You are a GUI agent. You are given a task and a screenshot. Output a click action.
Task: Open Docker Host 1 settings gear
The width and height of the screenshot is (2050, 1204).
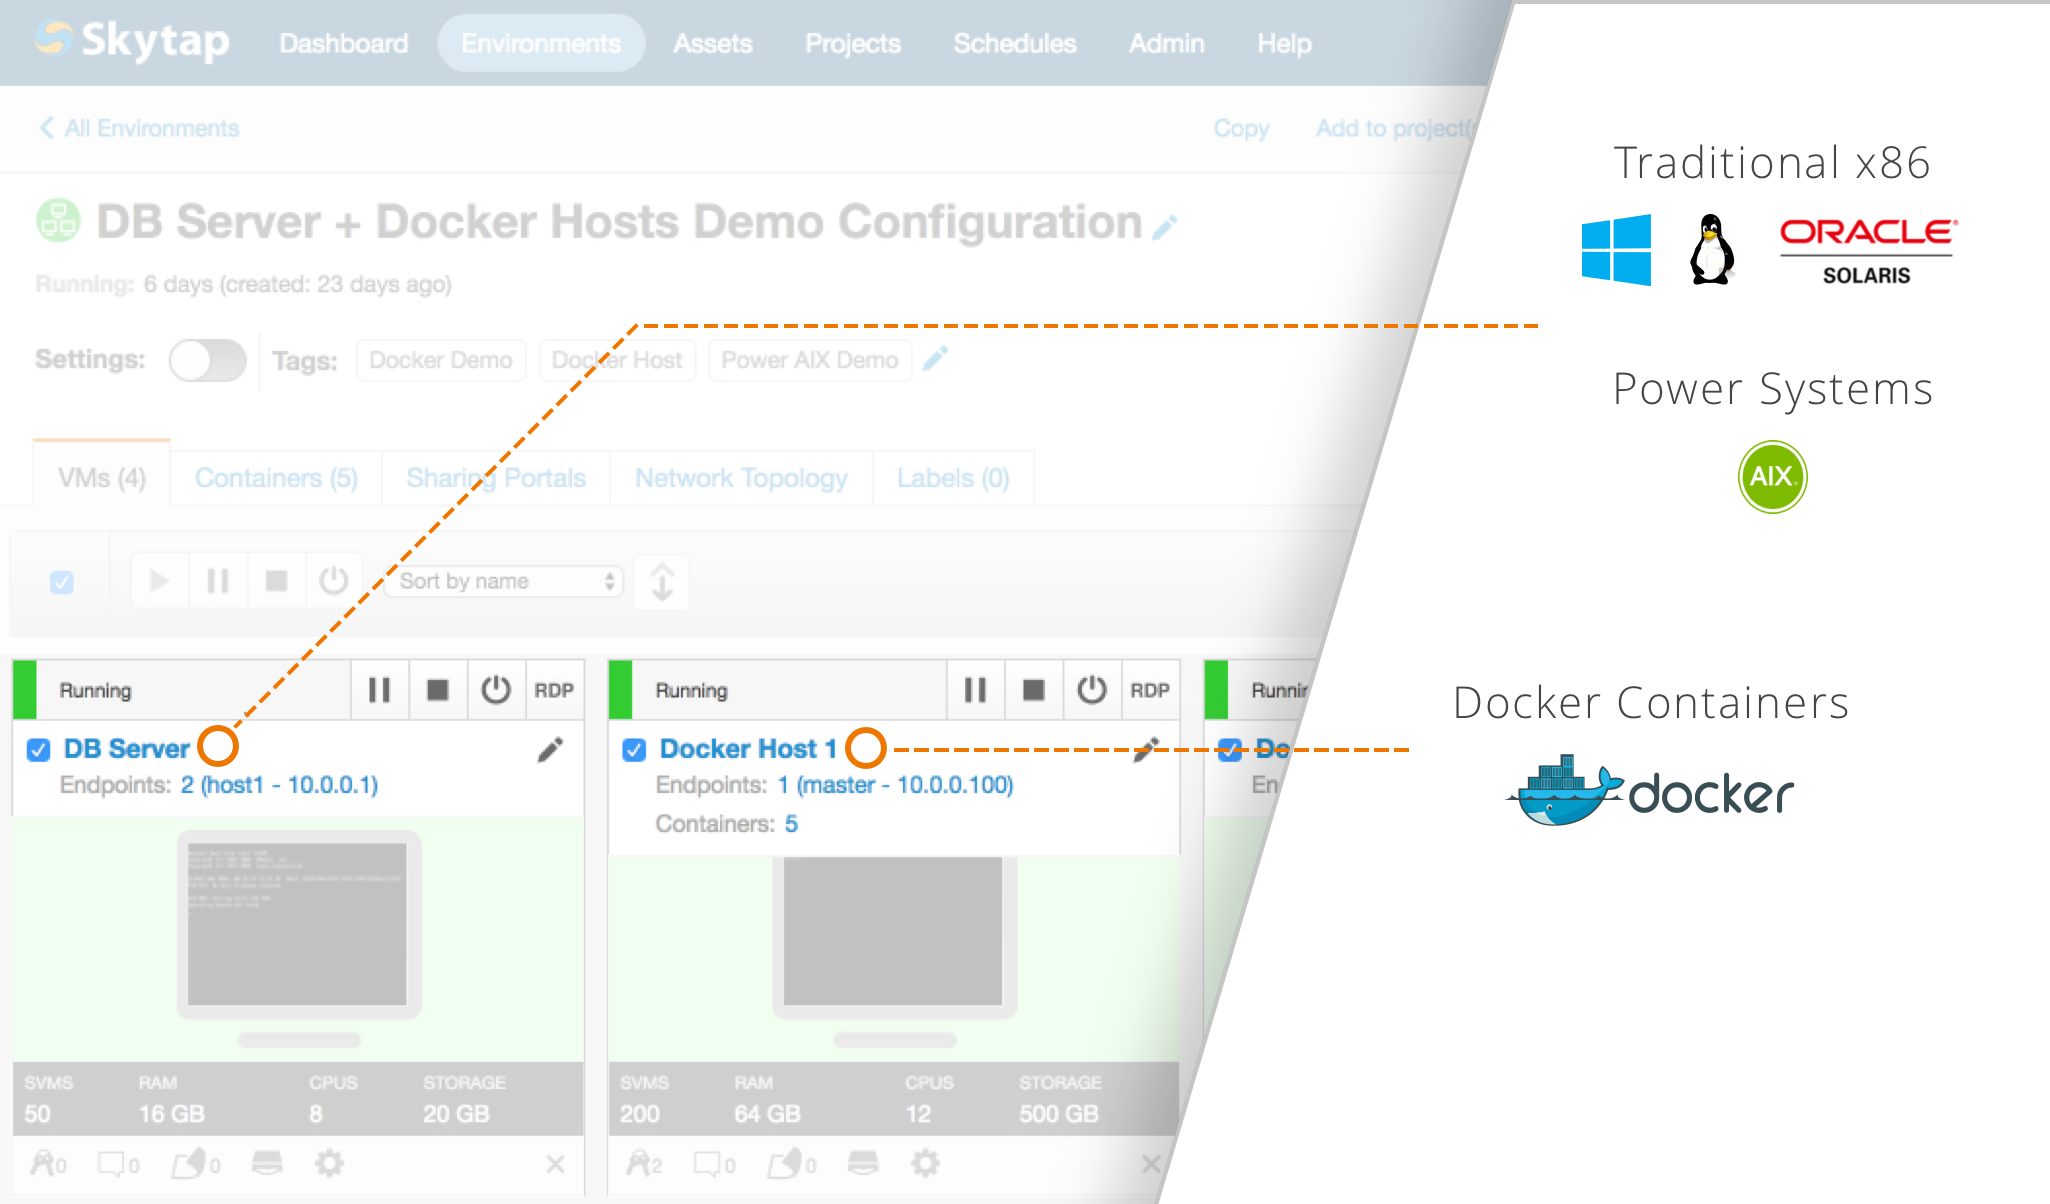[925, 1163]
